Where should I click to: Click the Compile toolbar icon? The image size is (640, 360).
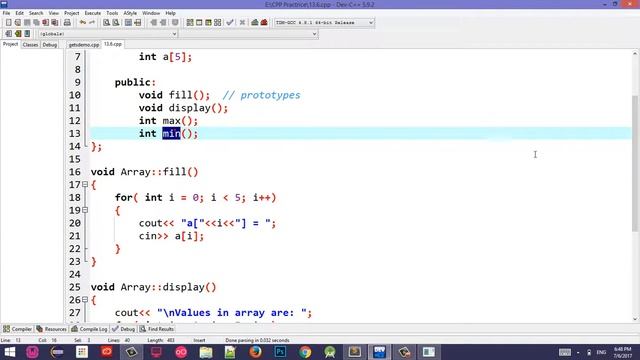pos(190,22)
